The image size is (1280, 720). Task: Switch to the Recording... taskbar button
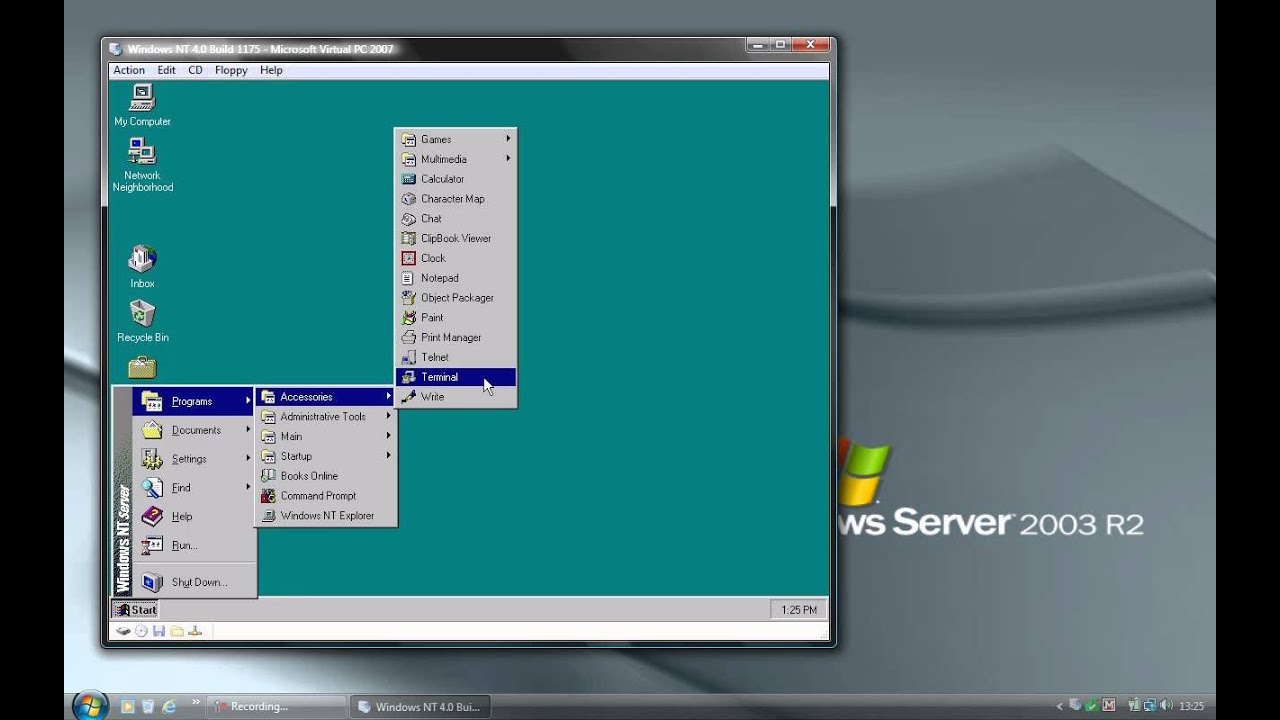pos(277,706)
